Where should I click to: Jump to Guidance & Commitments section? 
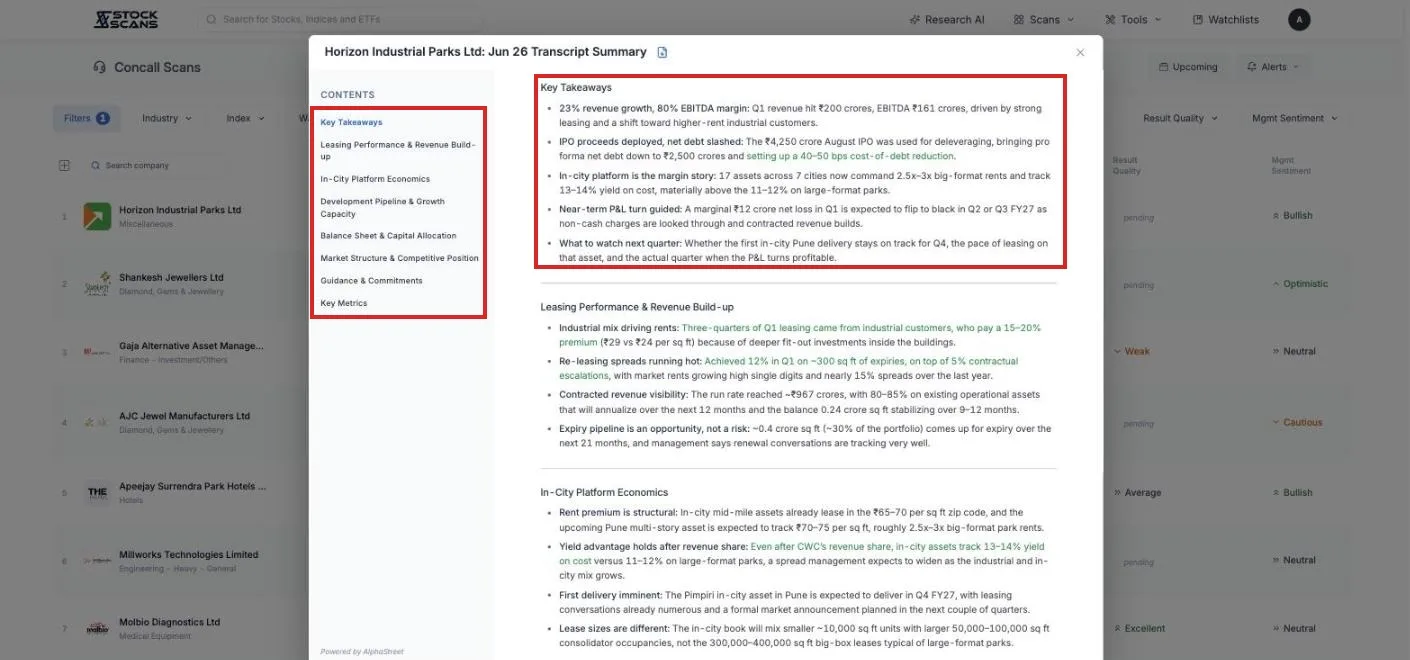371,280
